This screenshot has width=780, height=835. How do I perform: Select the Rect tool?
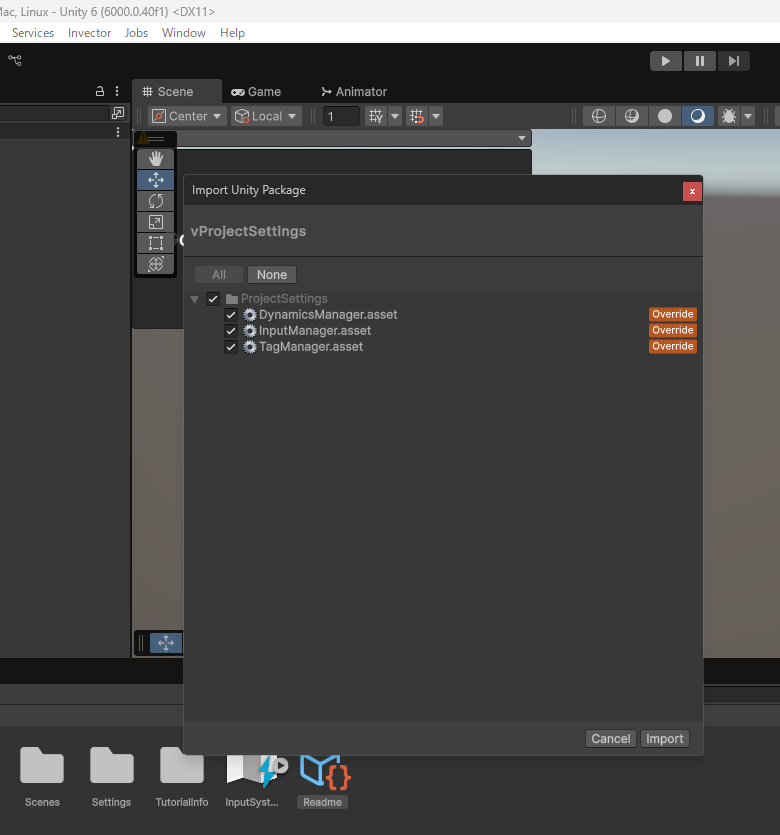(155, 243)
